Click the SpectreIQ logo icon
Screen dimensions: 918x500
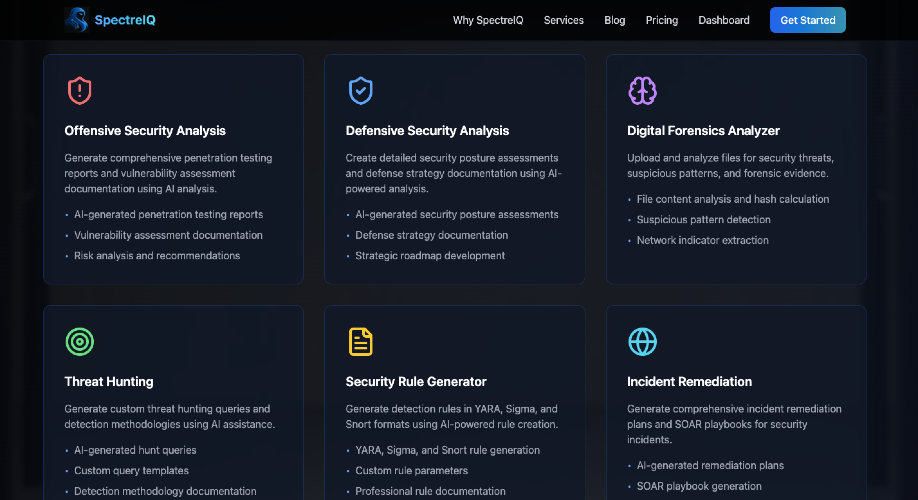[76, 20]
